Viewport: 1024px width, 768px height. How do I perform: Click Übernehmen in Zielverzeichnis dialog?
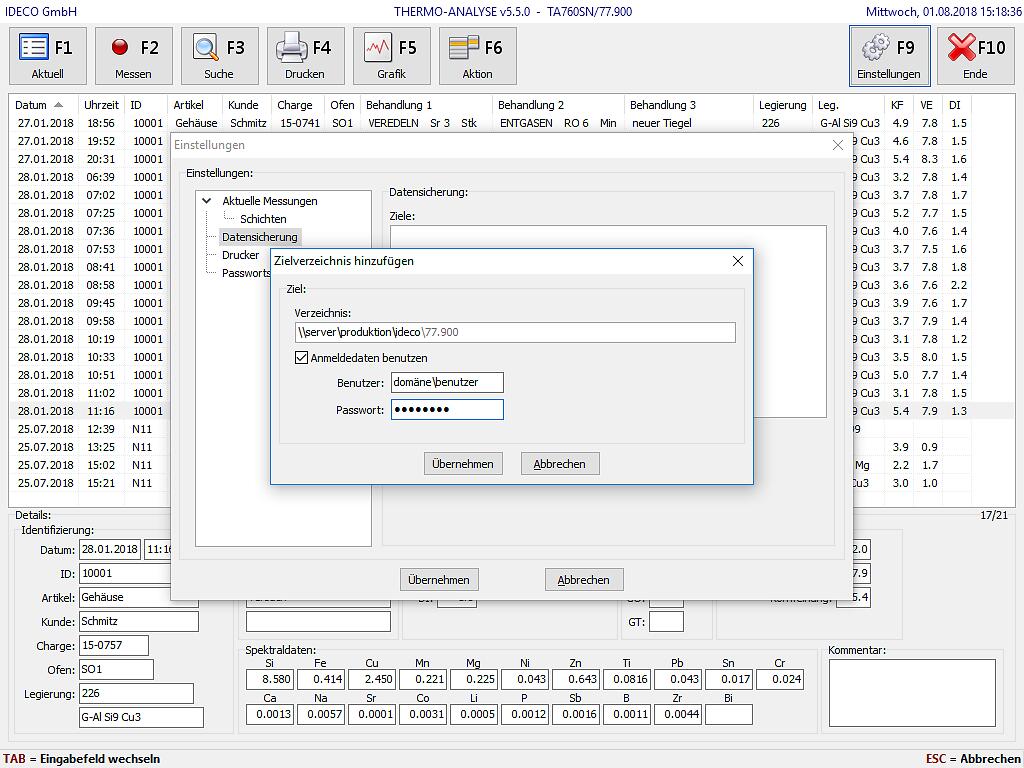coord(462,464)
